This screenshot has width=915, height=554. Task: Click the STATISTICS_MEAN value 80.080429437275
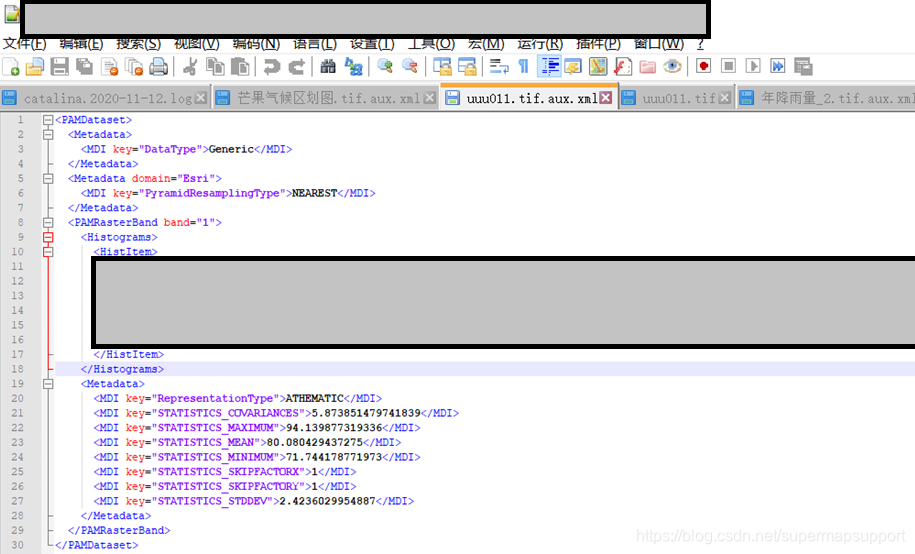[x=315, y=442]
